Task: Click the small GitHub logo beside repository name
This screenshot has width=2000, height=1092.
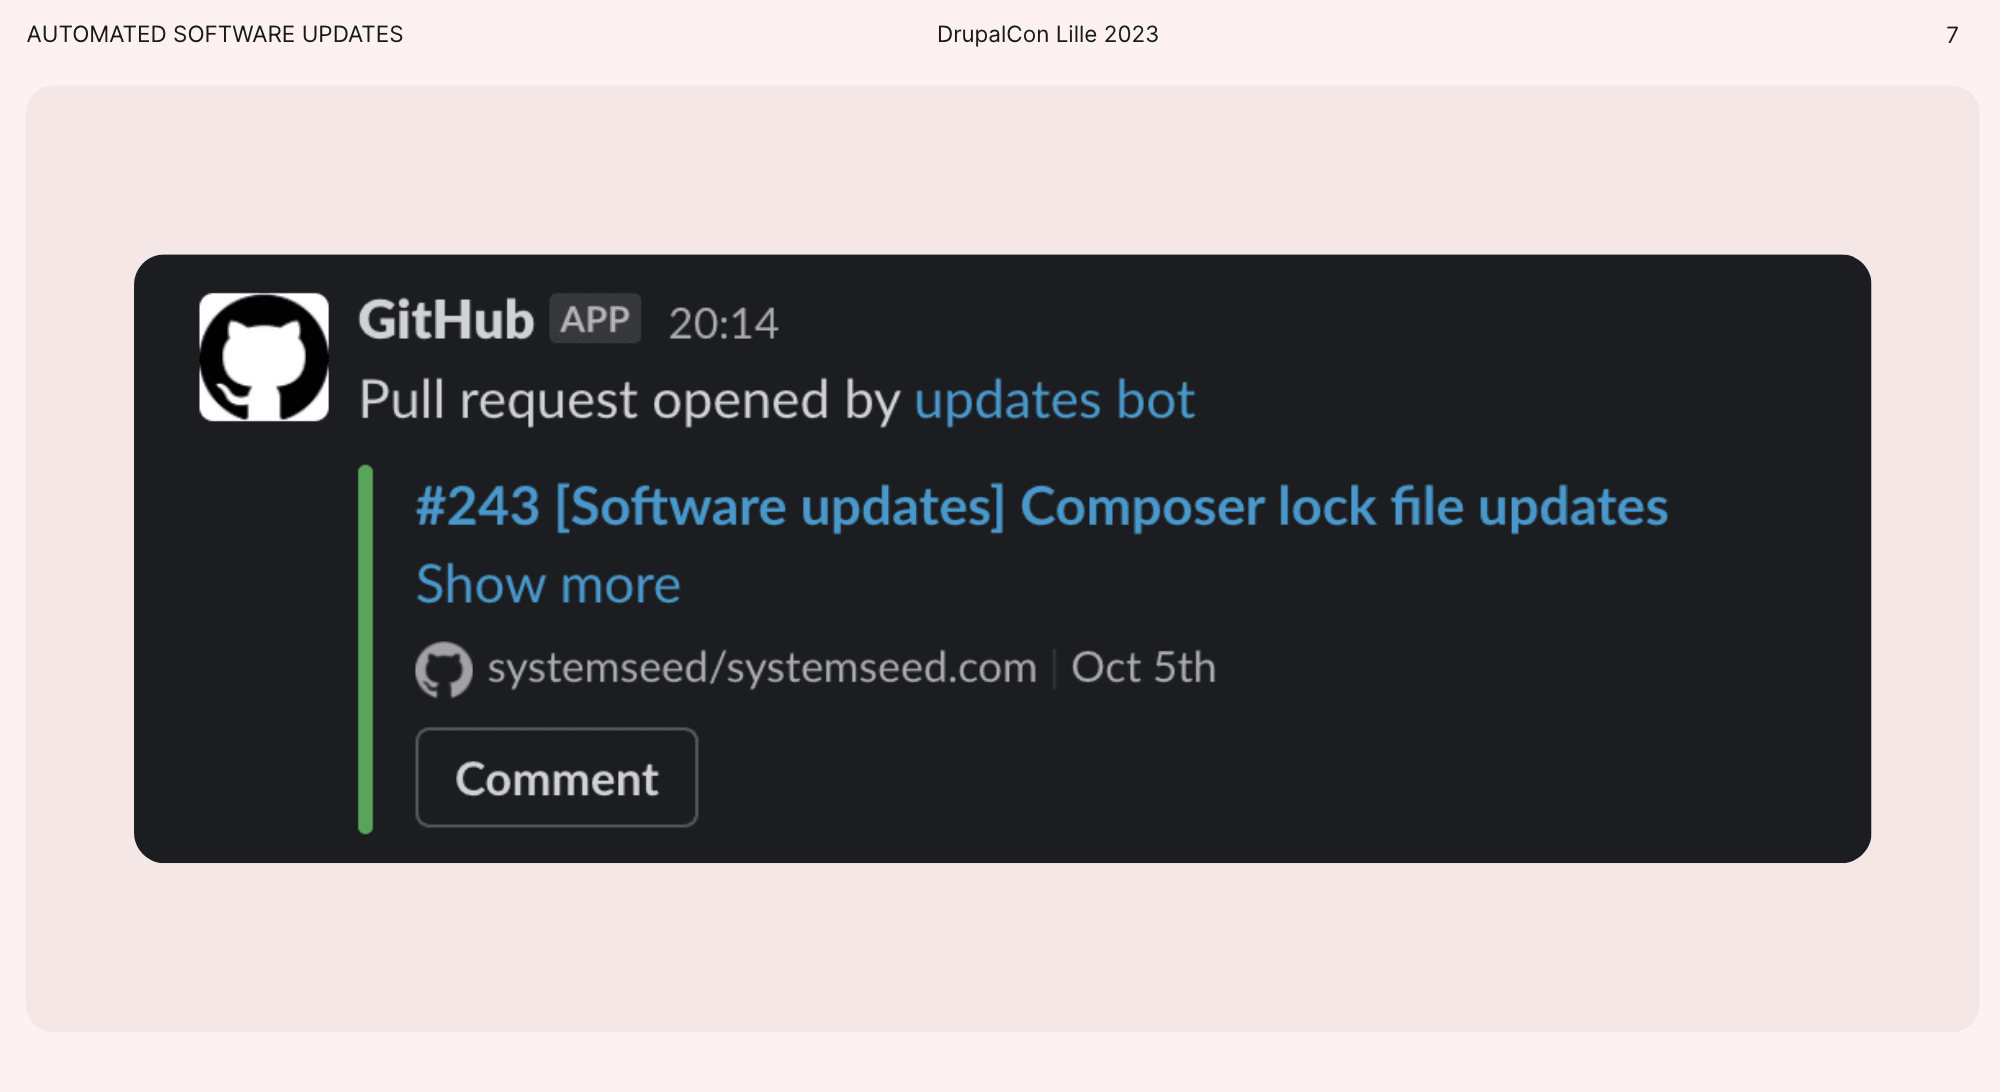Action: tap(443, 669)
